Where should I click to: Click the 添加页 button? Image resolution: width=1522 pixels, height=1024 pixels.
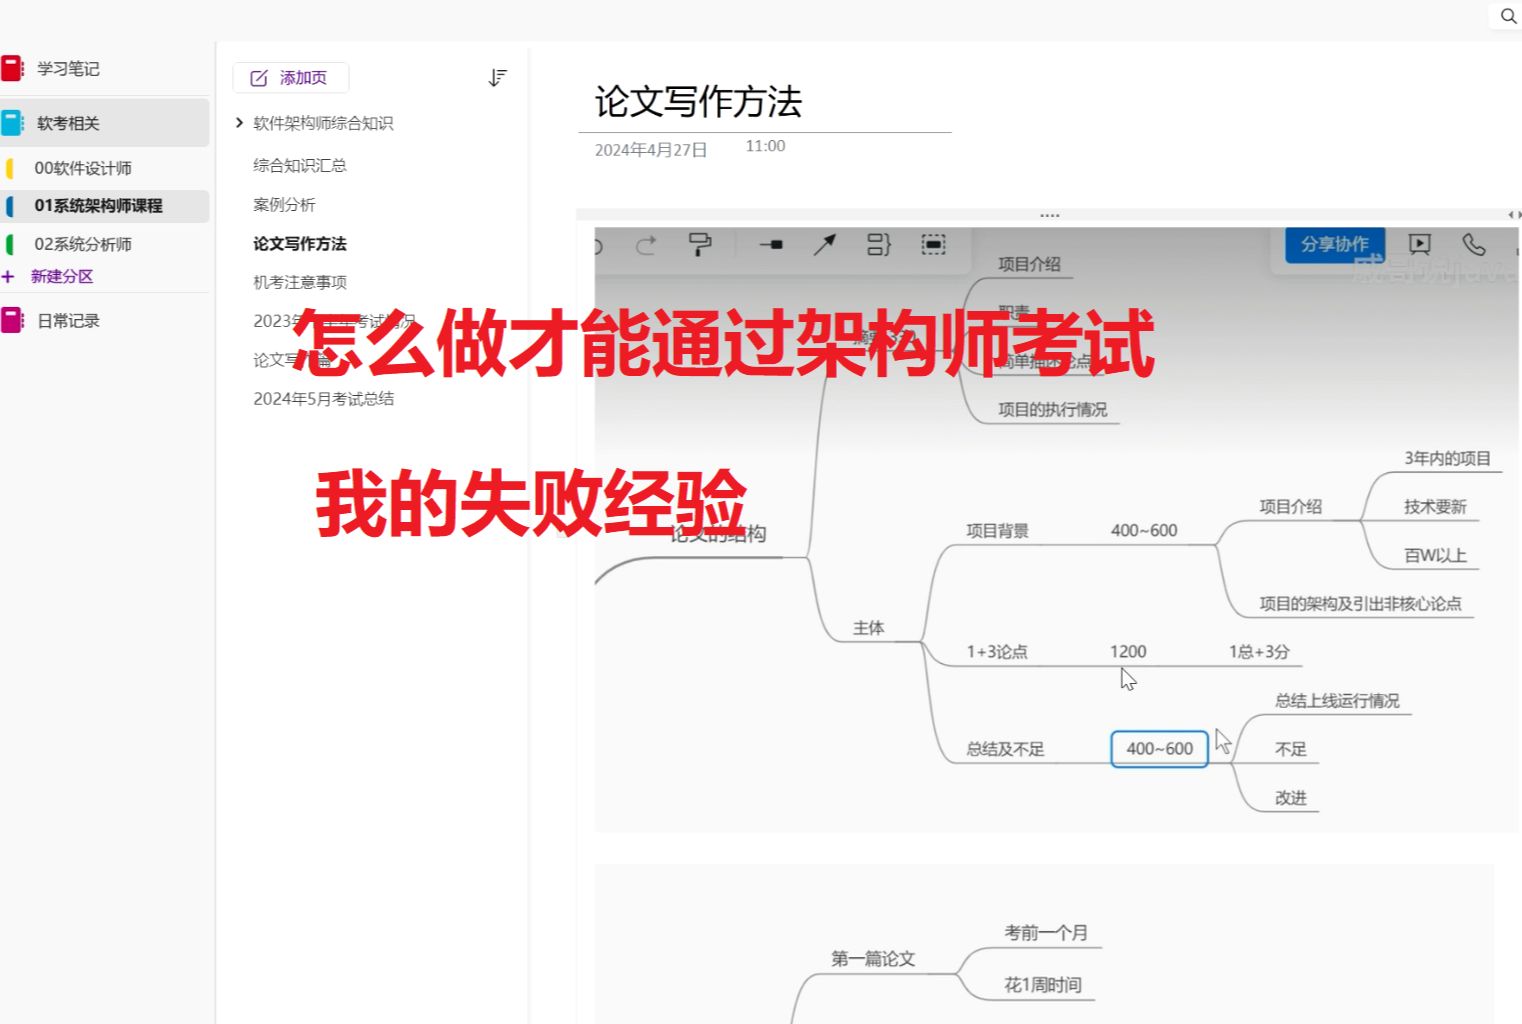click(x=290, y=78)
